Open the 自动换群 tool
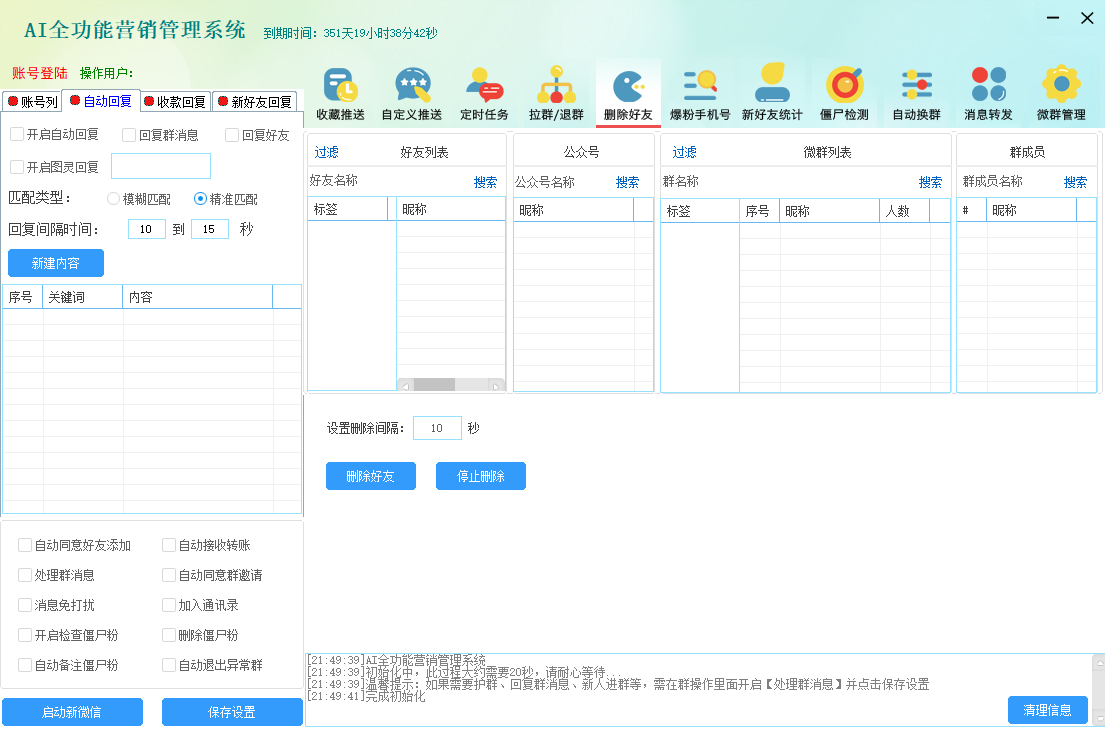This screenshot has height=740, width=1105. (x=916, y=94)
